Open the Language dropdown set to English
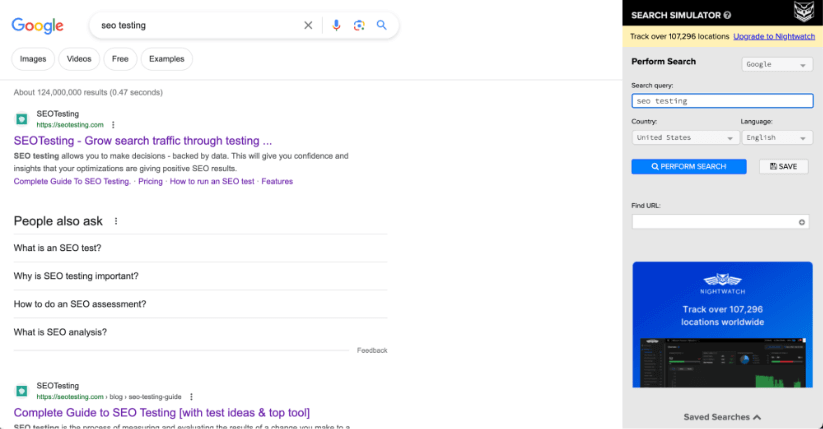Viewport: 823px width, 429px height. click(x=776, y=138)
